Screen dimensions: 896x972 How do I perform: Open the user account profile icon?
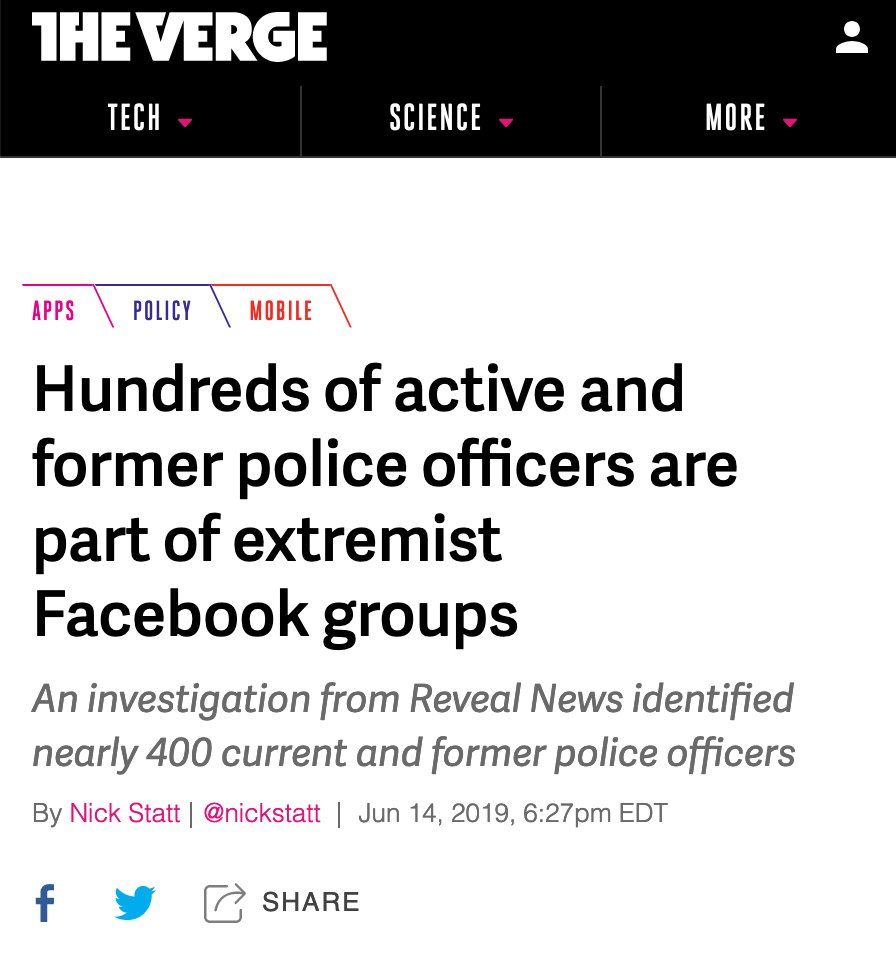tap(852, 39)
